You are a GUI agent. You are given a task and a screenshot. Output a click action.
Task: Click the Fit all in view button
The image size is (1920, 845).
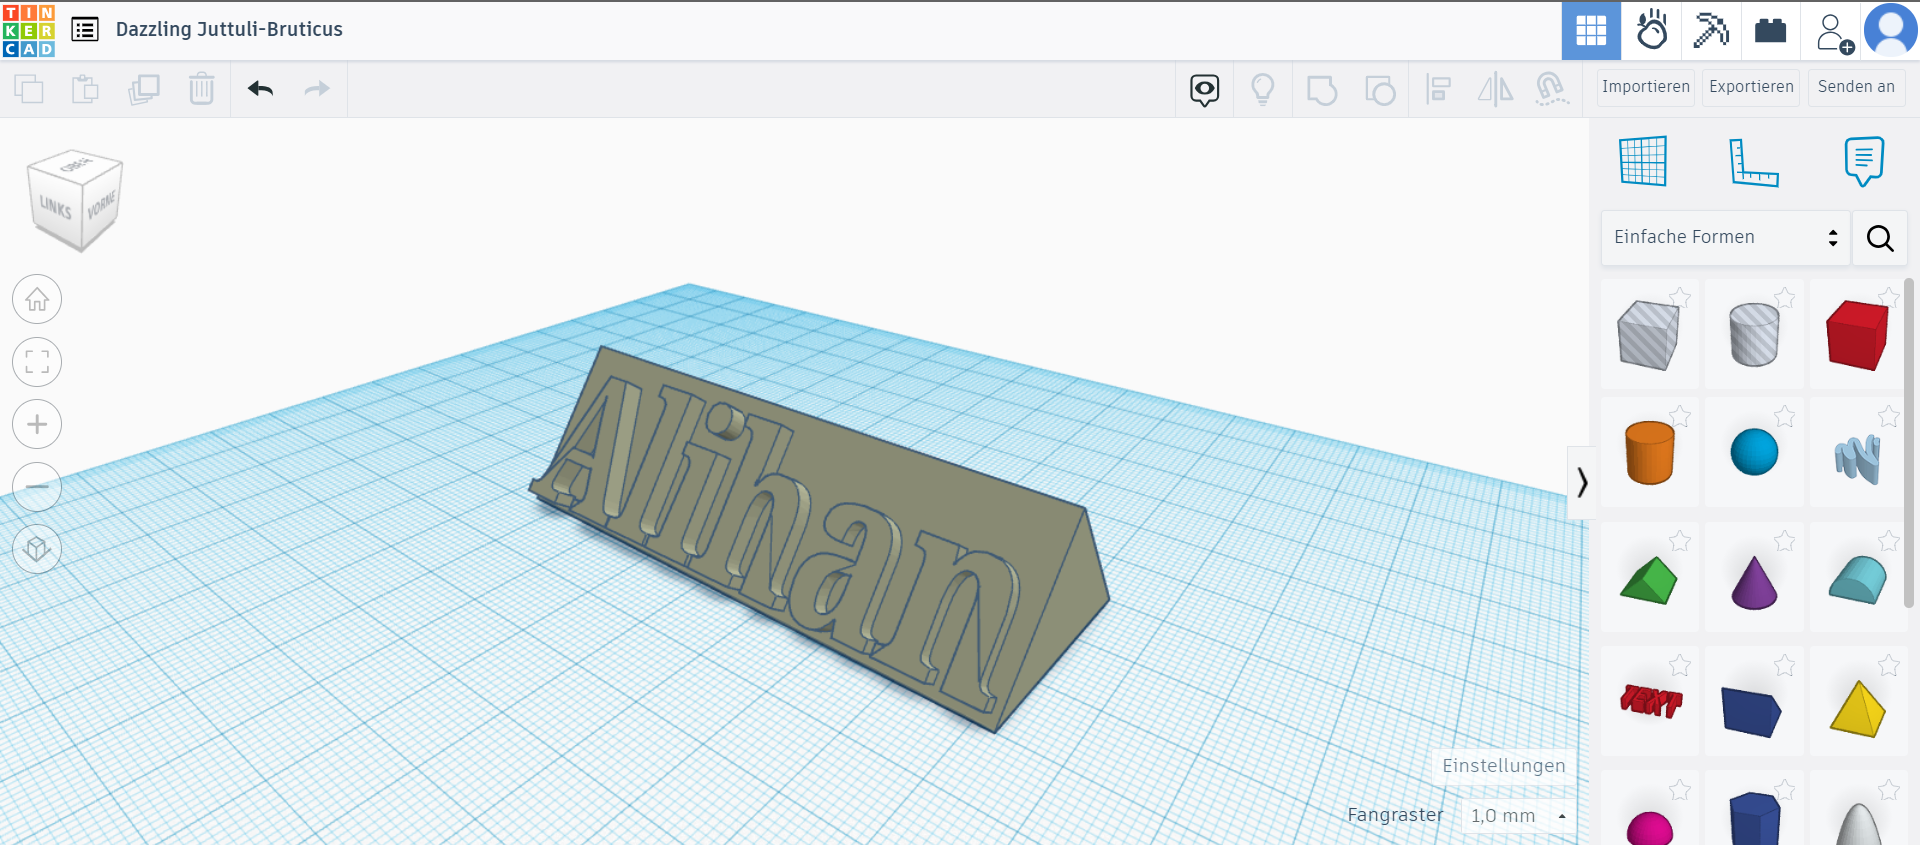(37, 362)
